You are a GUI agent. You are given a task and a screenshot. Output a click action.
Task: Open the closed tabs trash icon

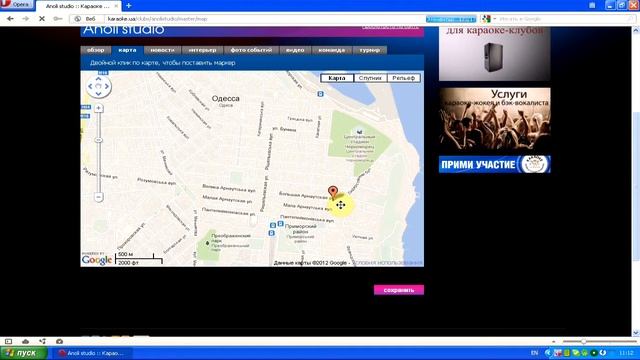click(x=592, y=5)
